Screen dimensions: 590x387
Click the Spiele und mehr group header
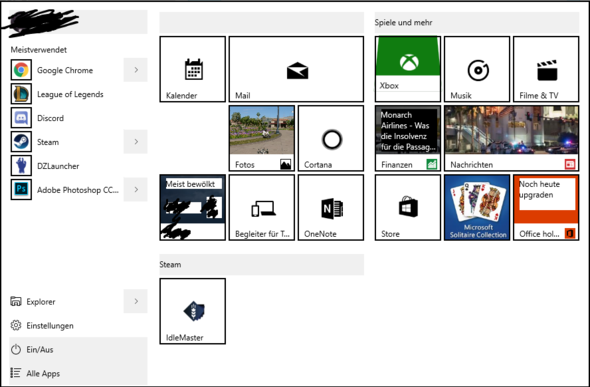pyautogui.click(x=477, y=23)
